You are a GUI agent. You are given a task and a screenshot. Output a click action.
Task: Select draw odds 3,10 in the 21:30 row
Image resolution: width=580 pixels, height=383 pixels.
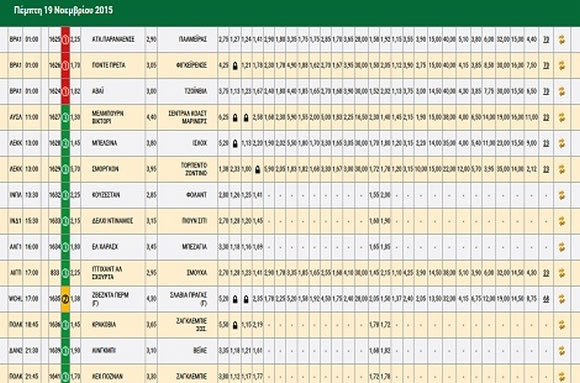click(x=151, y=350)
